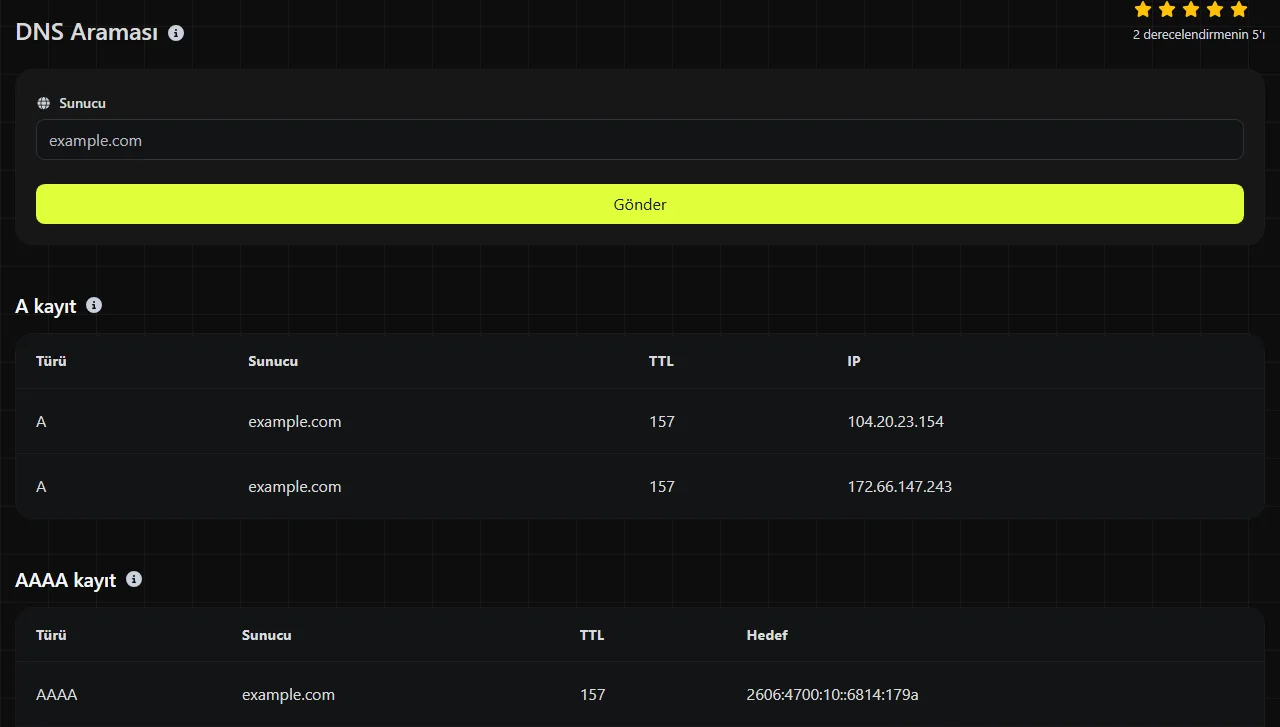Image resolution: width=1280 pixels, height=727 pixels.
Task: Select IP address 104.20.23.154
Action: pyautogui.click(x=895, y=422)
